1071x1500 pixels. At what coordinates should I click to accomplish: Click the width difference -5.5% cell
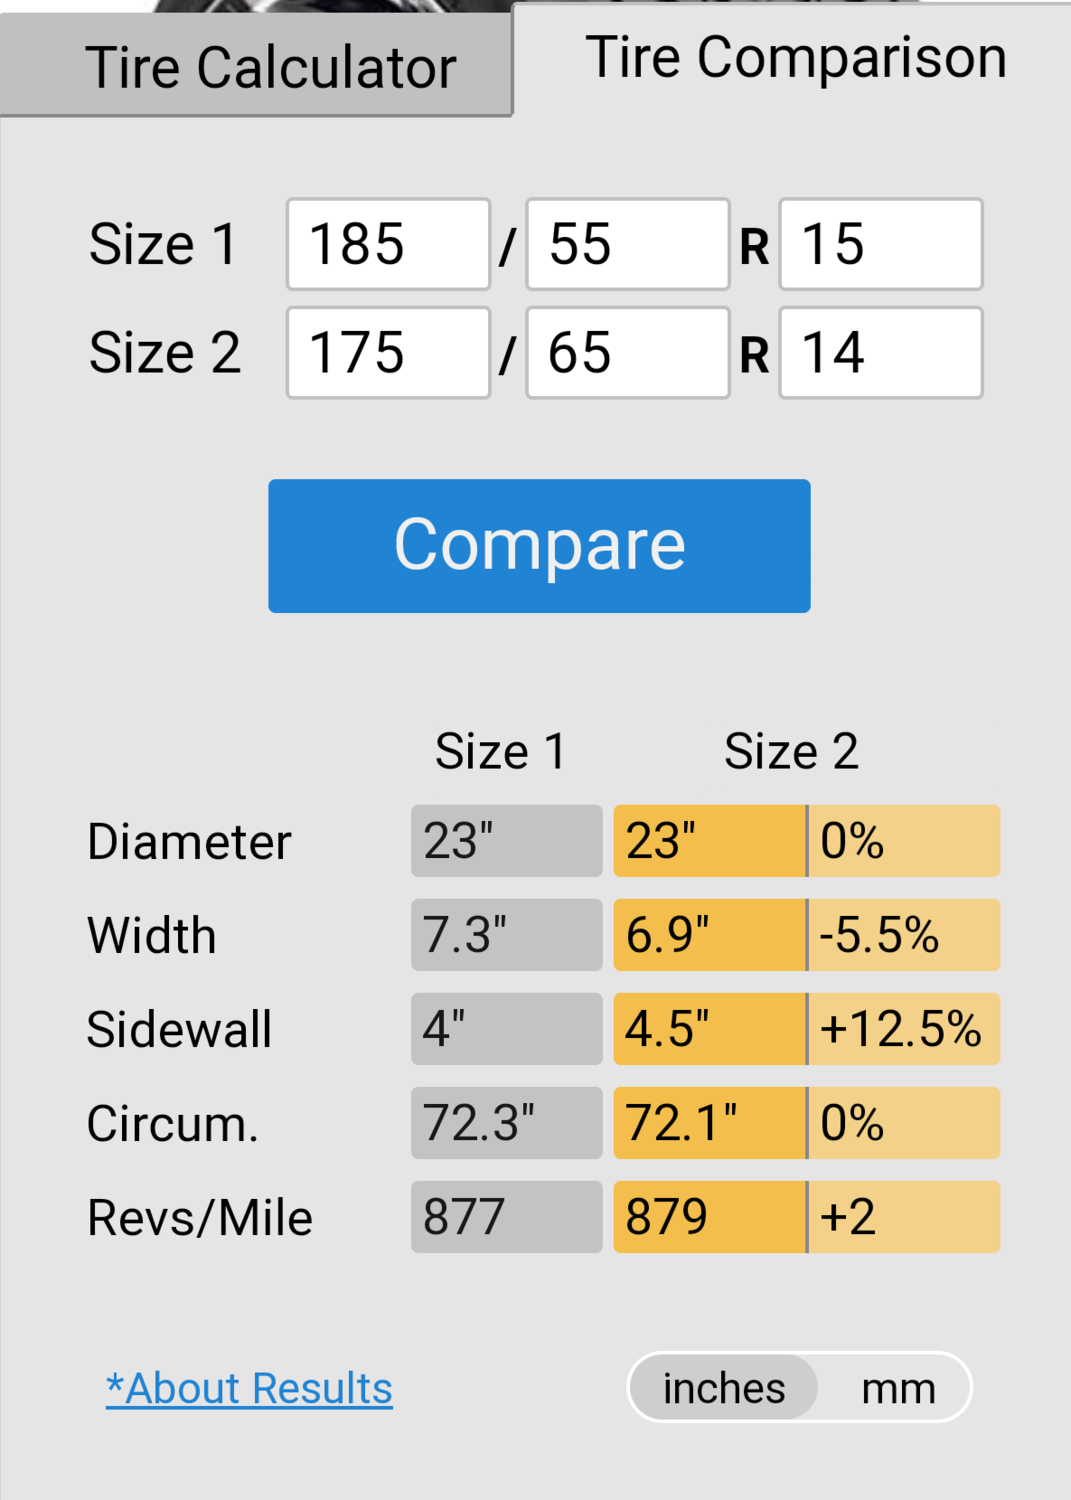[904, 935]
